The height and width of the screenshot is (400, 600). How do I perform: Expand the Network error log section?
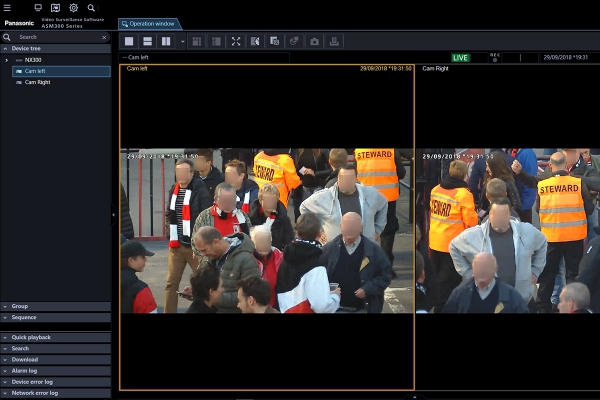click(56, 393)
